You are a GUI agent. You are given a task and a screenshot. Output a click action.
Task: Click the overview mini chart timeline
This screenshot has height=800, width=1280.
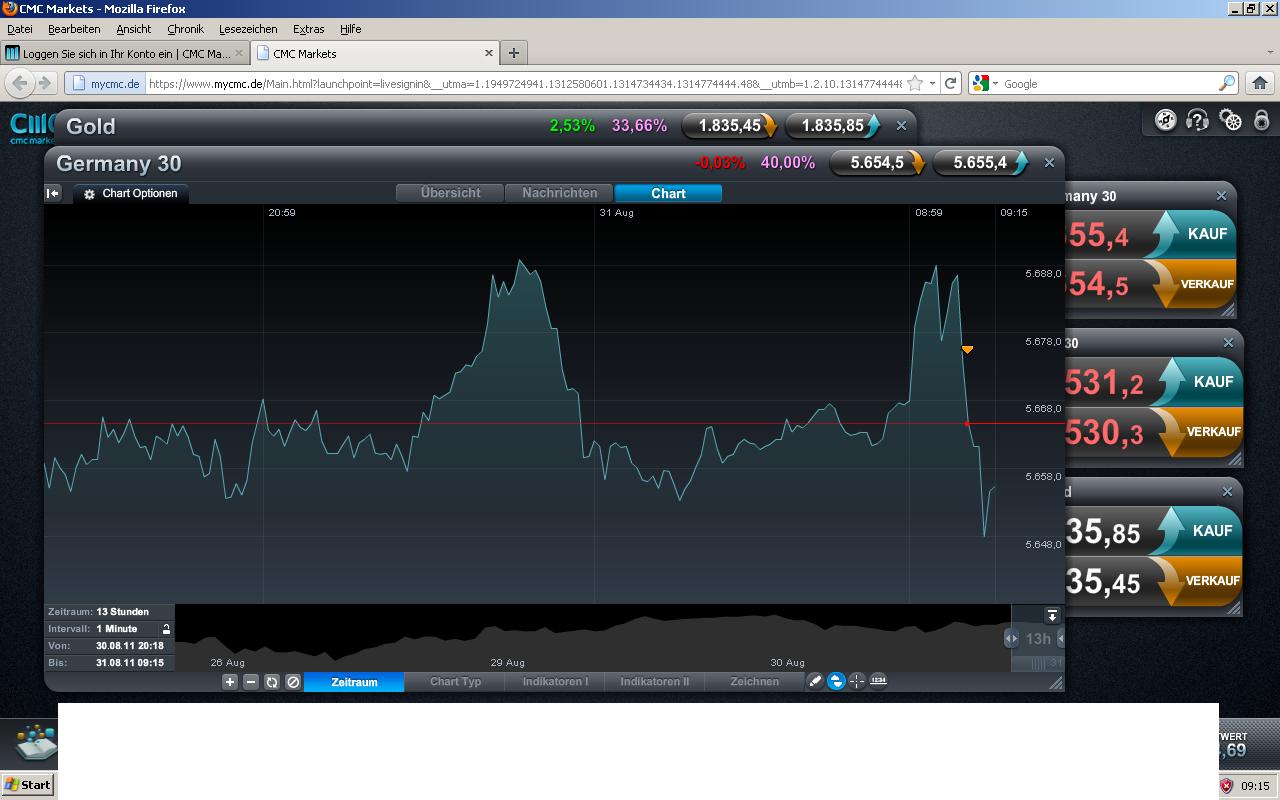pyautogui.click(x=593, y=638)
